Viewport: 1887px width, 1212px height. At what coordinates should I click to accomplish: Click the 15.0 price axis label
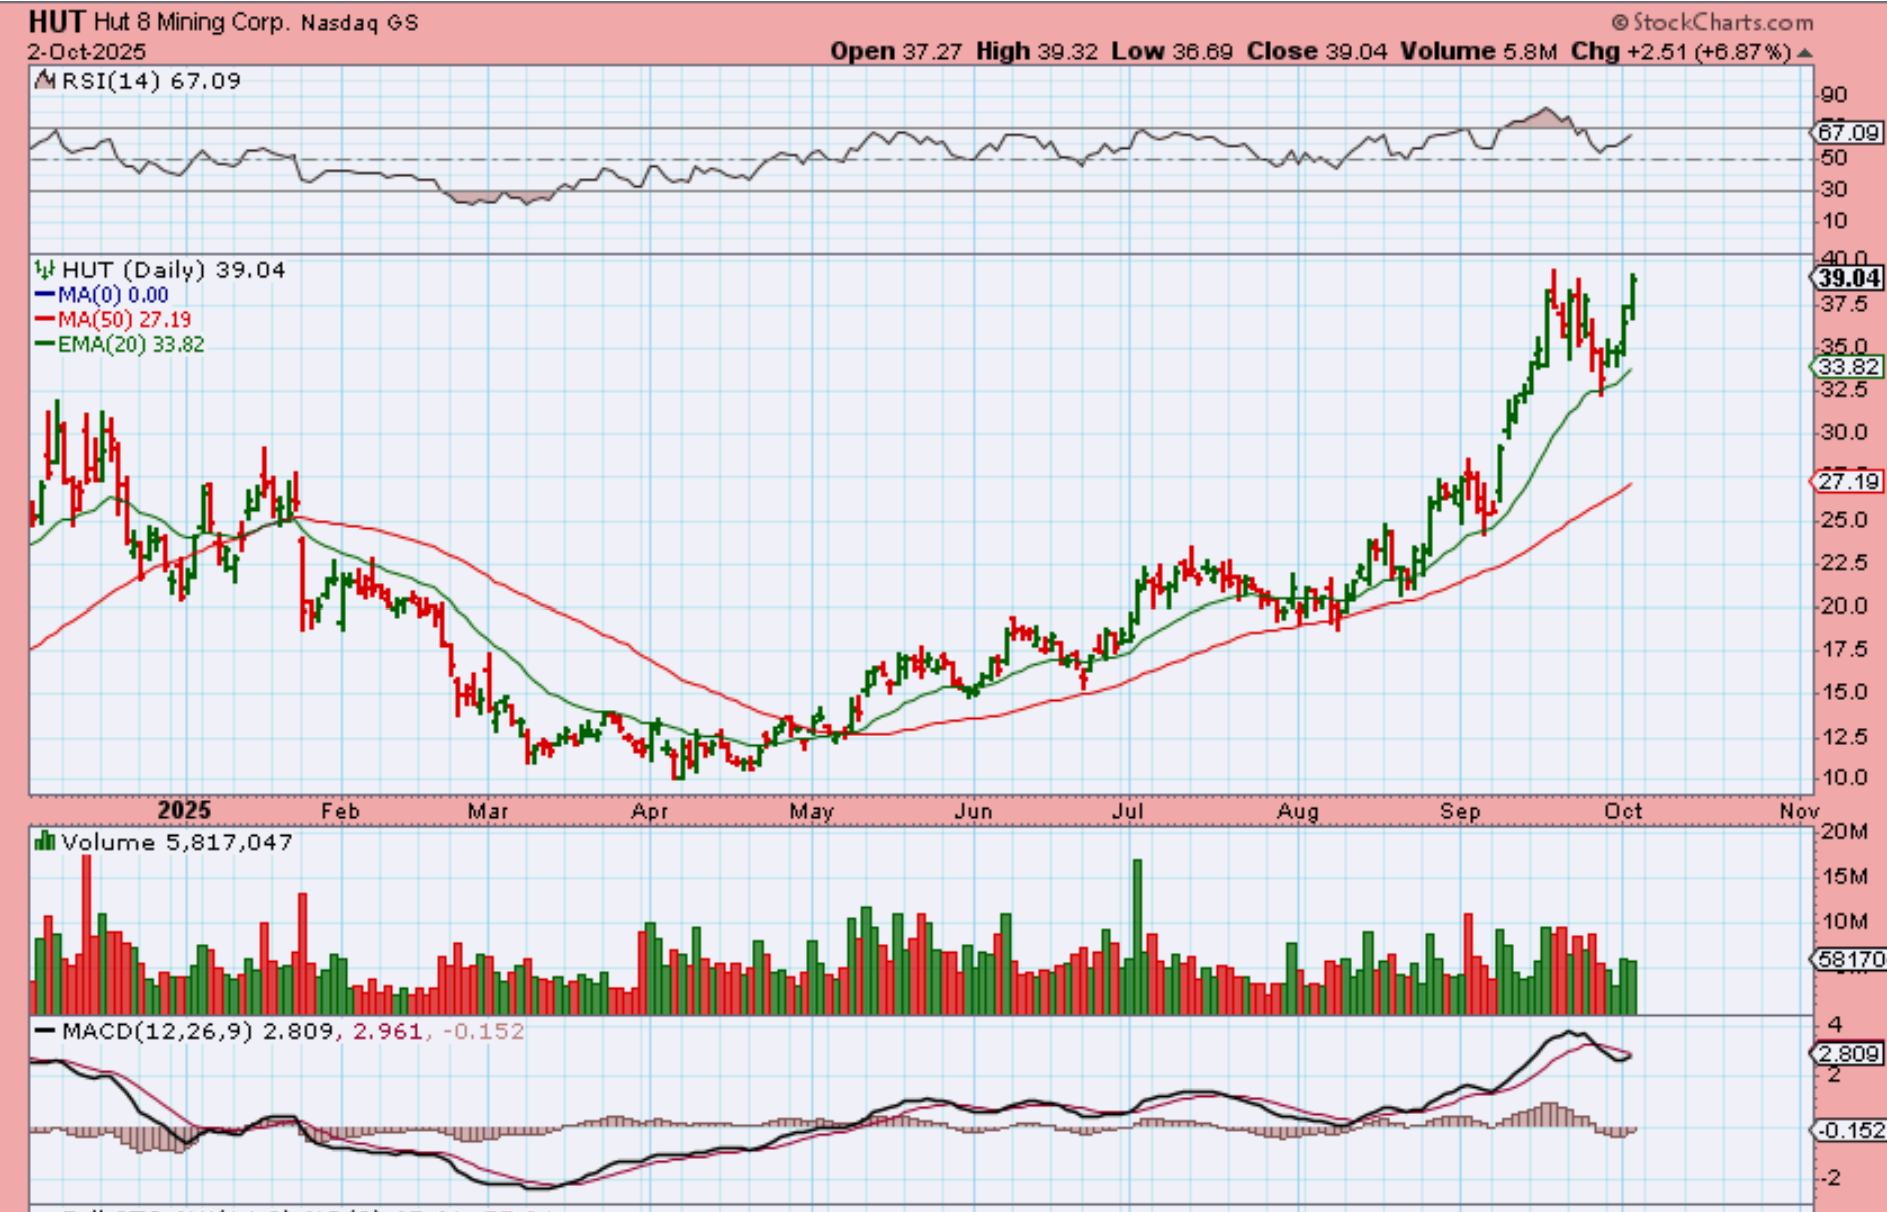pyautogui.click(x=1844, y=692)
